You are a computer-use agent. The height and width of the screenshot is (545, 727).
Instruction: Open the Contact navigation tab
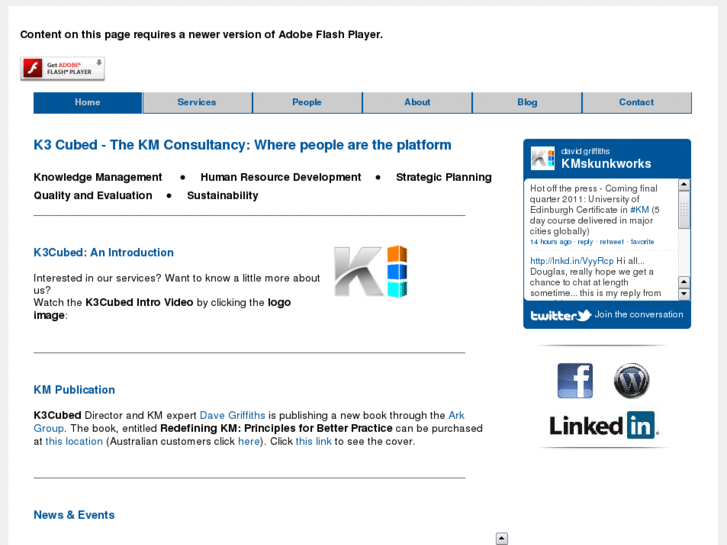pos(637,103)
